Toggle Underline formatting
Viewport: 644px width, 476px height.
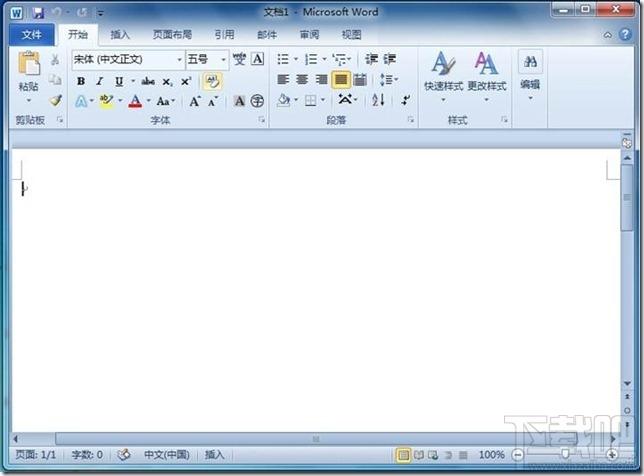pyautogui.click(x=119, y=81)
